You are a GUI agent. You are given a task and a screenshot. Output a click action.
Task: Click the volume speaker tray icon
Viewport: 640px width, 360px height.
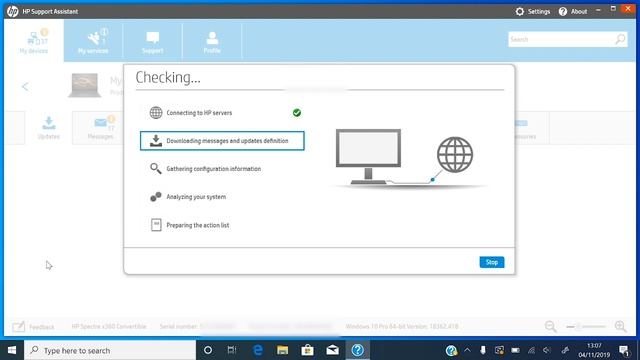(547, 350)
